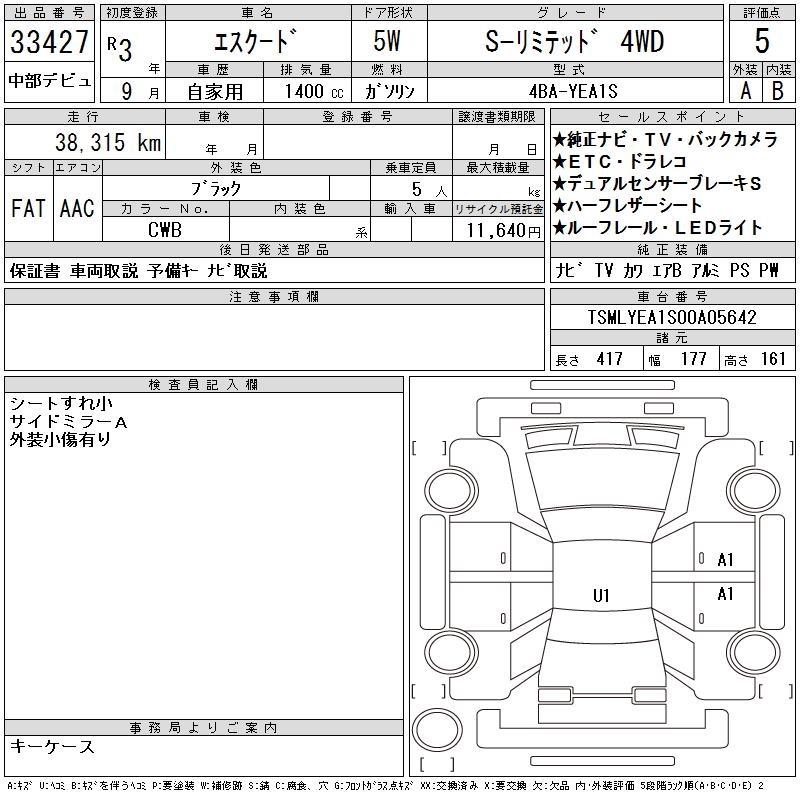This screenshot has width=800, height=800.
Task: Click the rear-right wheel on the car diagram
Action: pyautogui.click(x=754, y=652)
